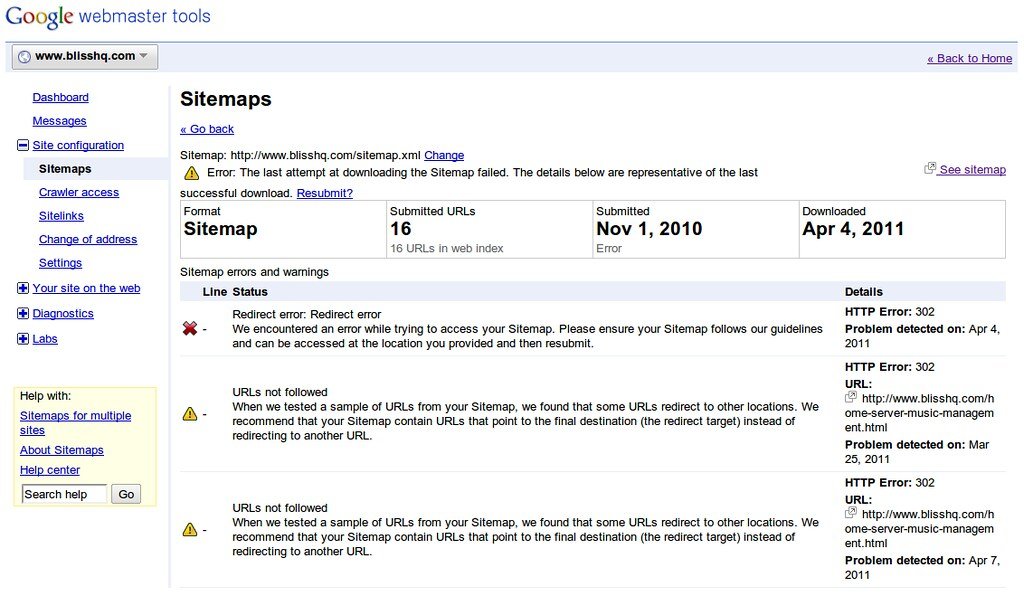Click the See sitemap icon

coord(932,169)
